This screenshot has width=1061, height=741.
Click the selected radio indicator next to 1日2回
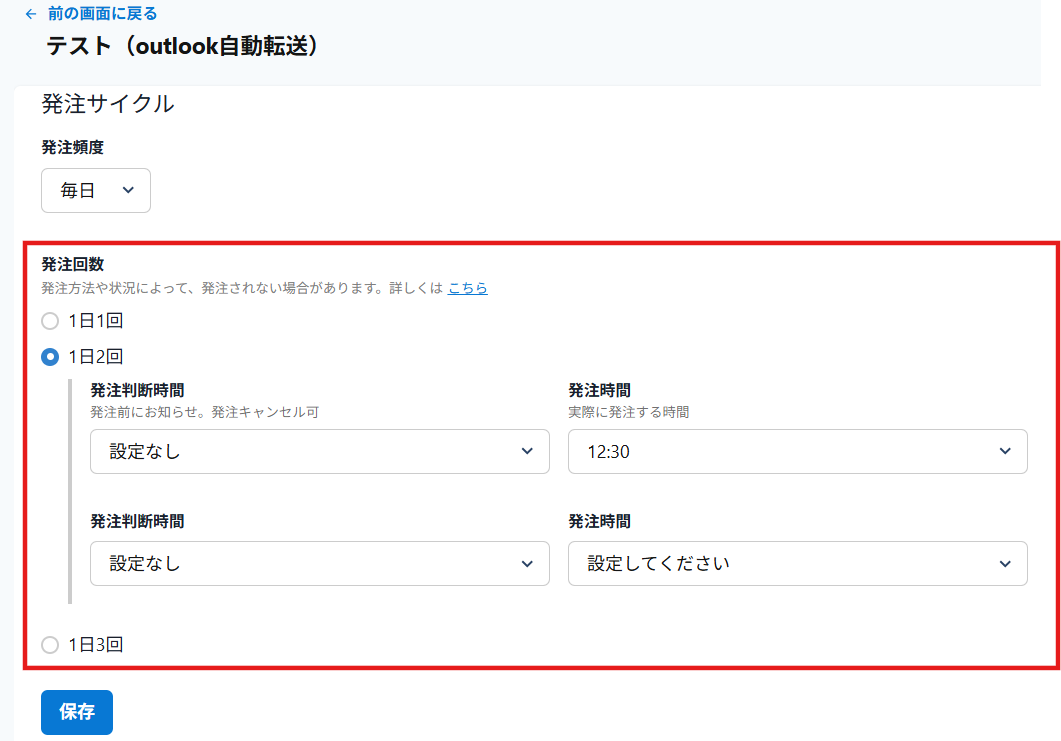(x=49, y=355)
